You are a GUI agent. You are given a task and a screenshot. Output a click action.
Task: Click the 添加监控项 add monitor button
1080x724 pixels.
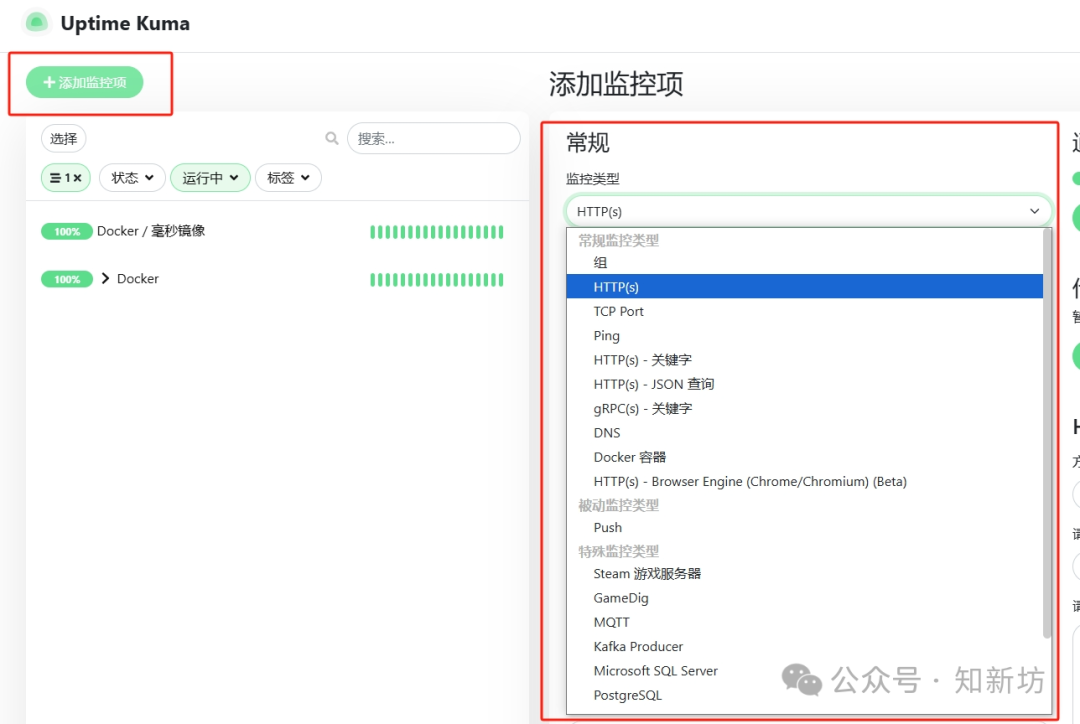(x=85, y=83)
